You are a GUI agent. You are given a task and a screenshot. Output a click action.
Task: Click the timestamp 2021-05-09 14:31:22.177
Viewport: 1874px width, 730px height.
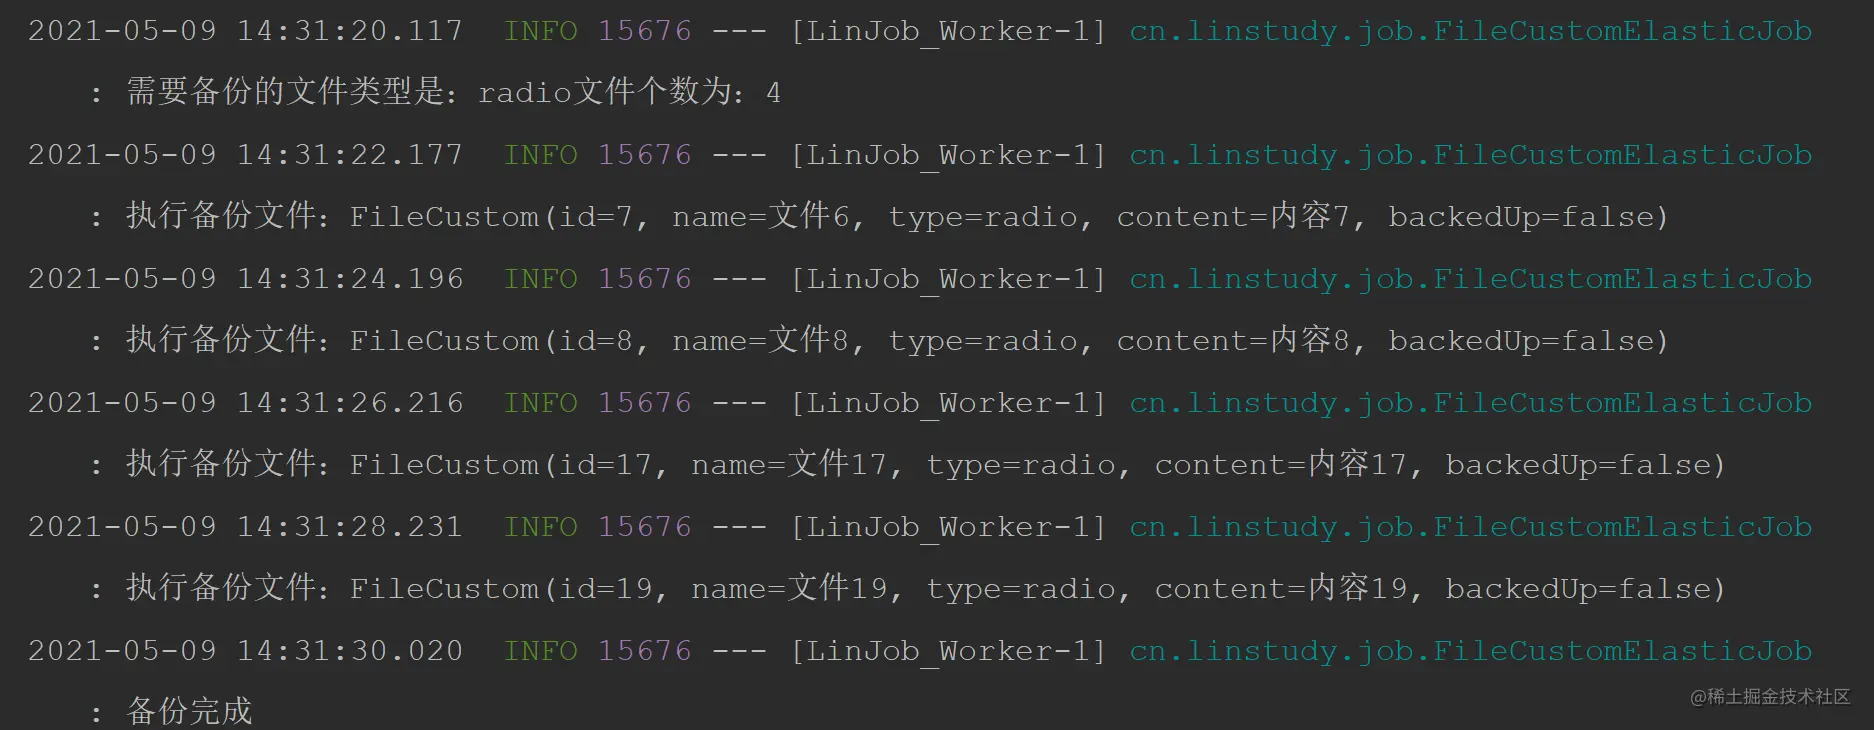click(x=245, y=155)
